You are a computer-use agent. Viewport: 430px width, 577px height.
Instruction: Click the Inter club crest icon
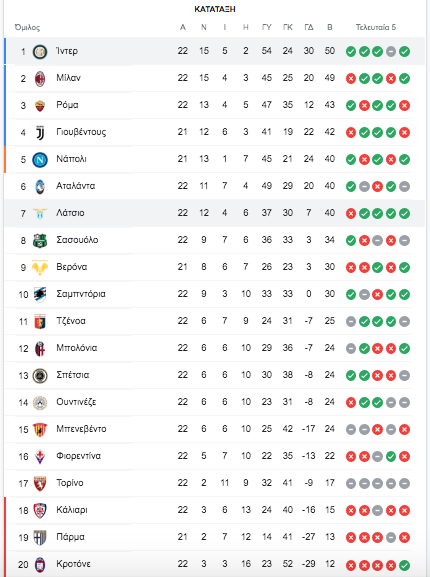pyautogui.click(x=40, y=52)
